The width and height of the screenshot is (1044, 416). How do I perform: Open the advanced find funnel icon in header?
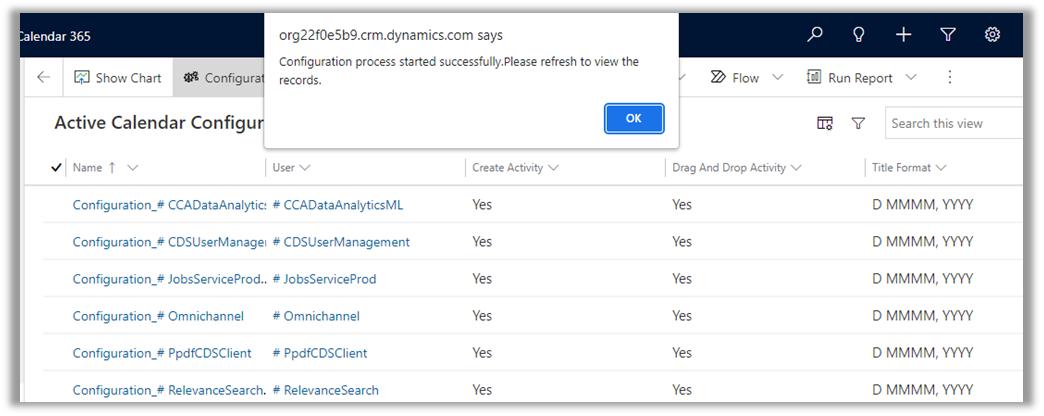(948, 35)
